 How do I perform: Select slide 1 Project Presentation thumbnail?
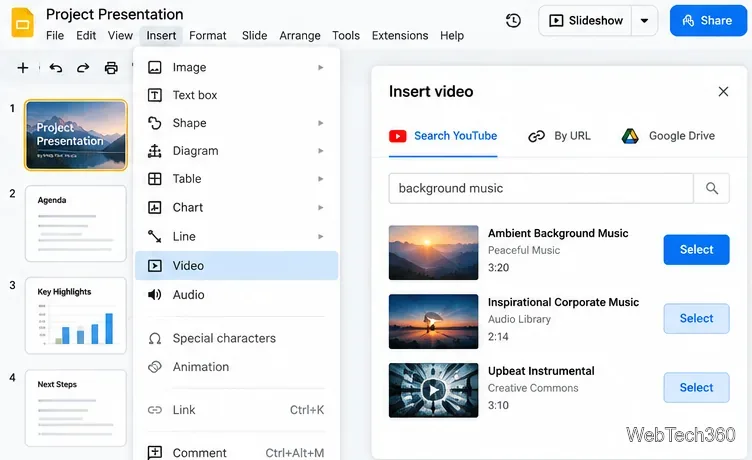point(76,135)
